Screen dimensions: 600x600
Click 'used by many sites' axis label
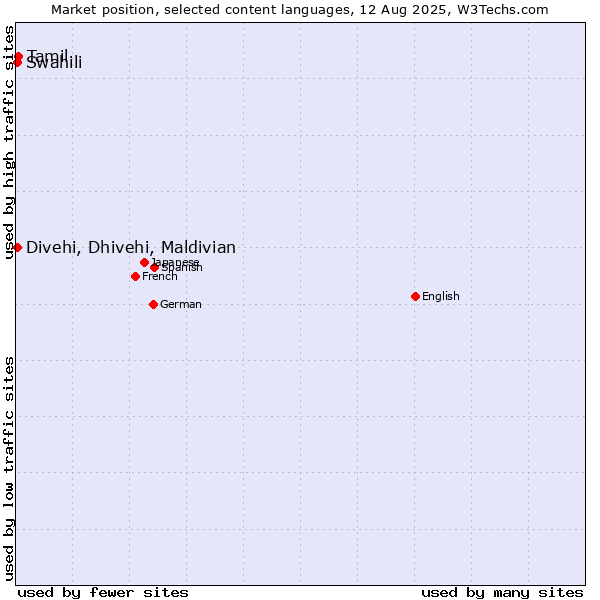(x=502, y=593)
